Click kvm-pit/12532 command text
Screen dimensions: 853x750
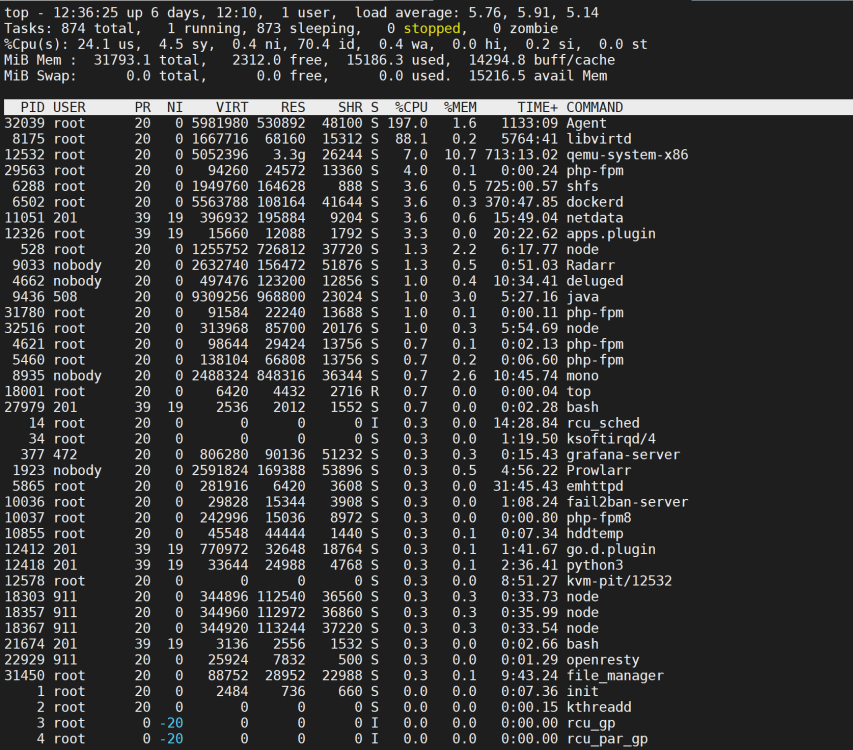619,580
